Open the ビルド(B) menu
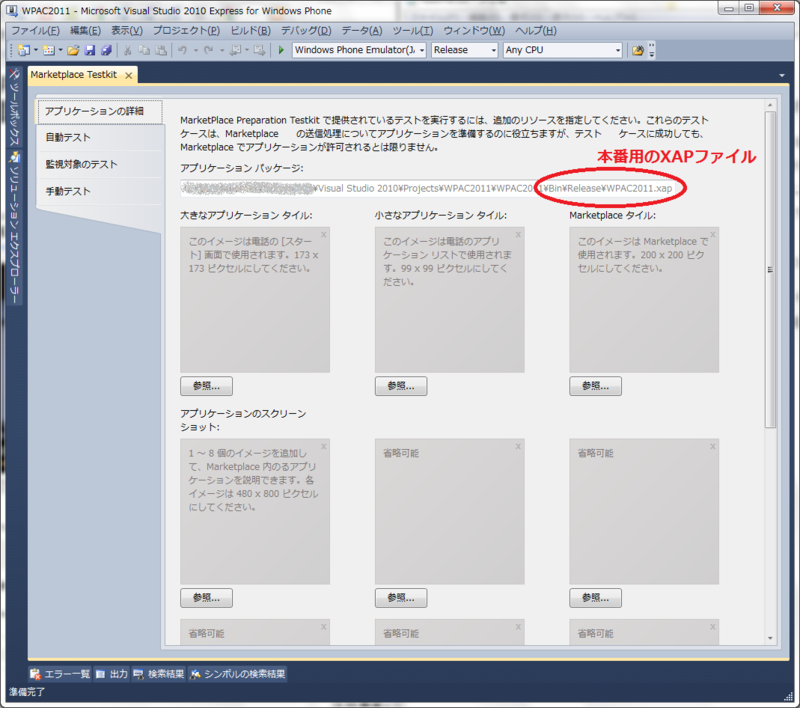Image resolution: width=800 pixels, height=708 pixels. 251,31
